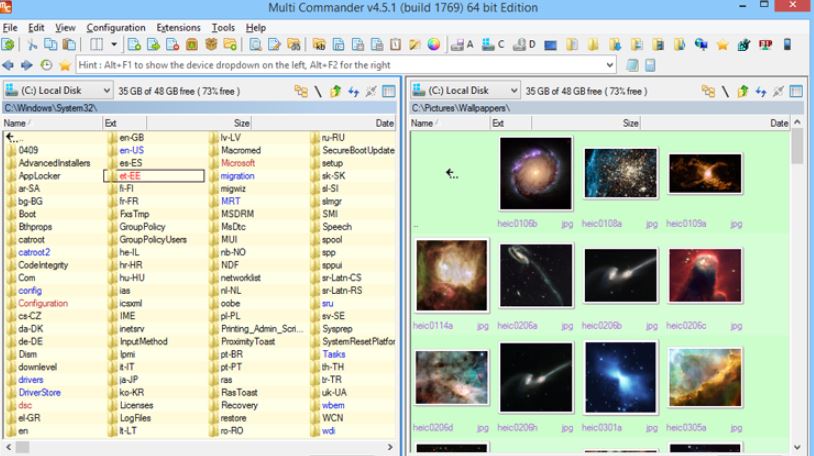
Task: Click the edit file pencil icon
Action: [275, 45]
